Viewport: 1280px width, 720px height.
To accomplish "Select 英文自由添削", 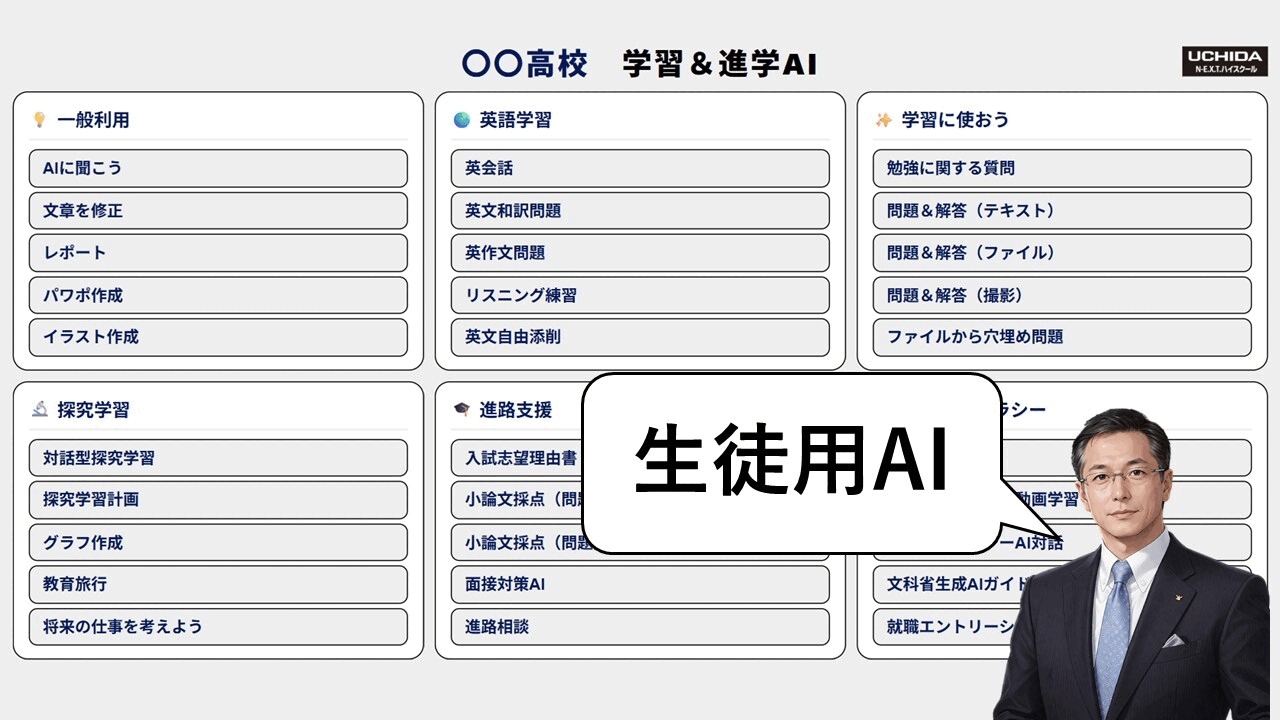I will [639, 337].
